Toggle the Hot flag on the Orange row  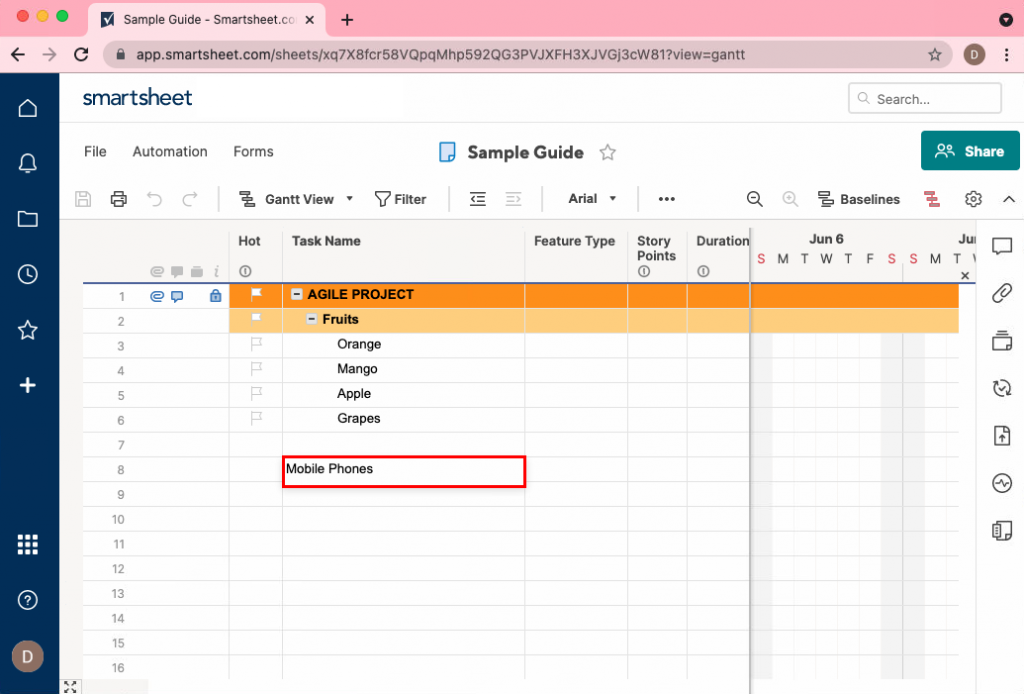coord(255,344)
